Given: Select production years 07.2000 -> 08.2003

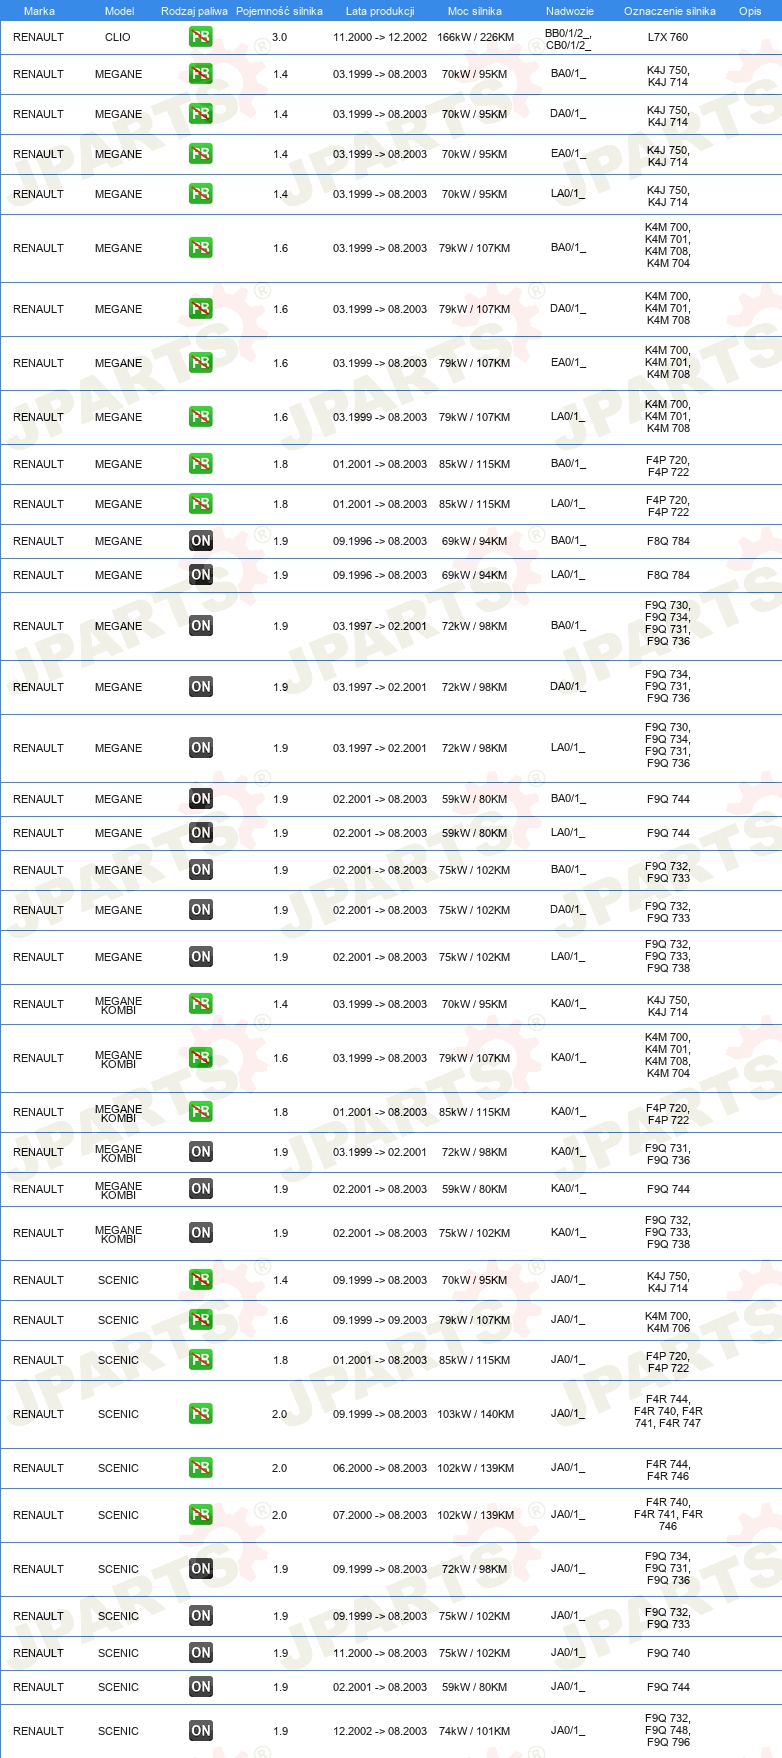Looking at the screenshot, I should tap(380, 1515).
